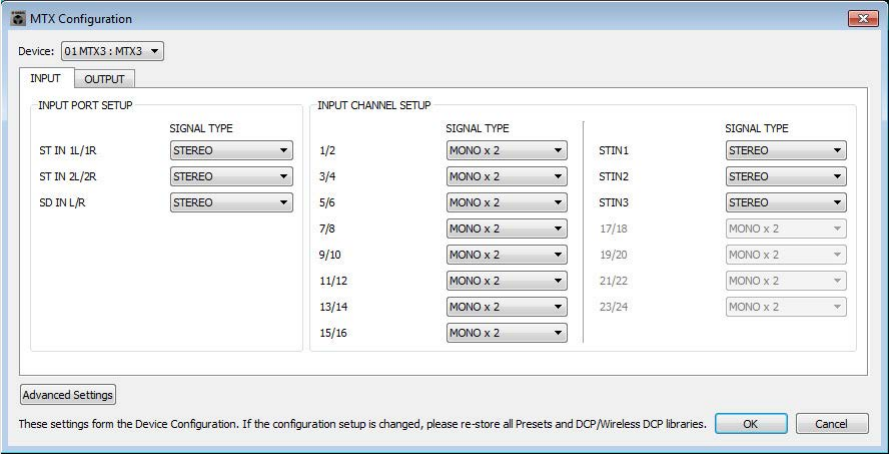This screenshot has width=889, height=454.
Task: Click the SD IN L/R label
Action: [62, 203]
